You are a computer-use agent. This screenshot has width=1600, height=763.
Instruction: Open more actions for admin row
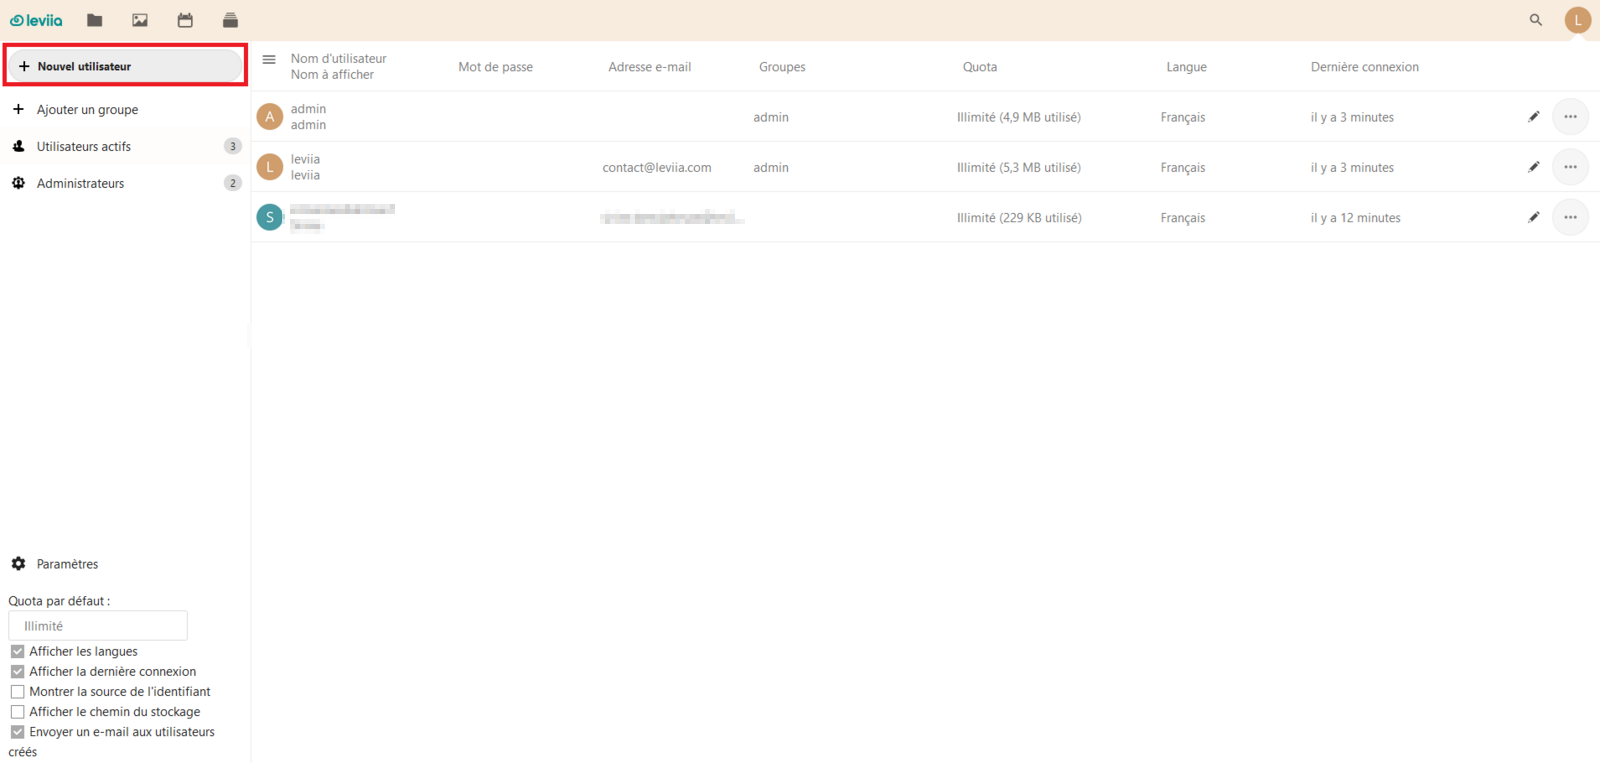click(1571, 117)
